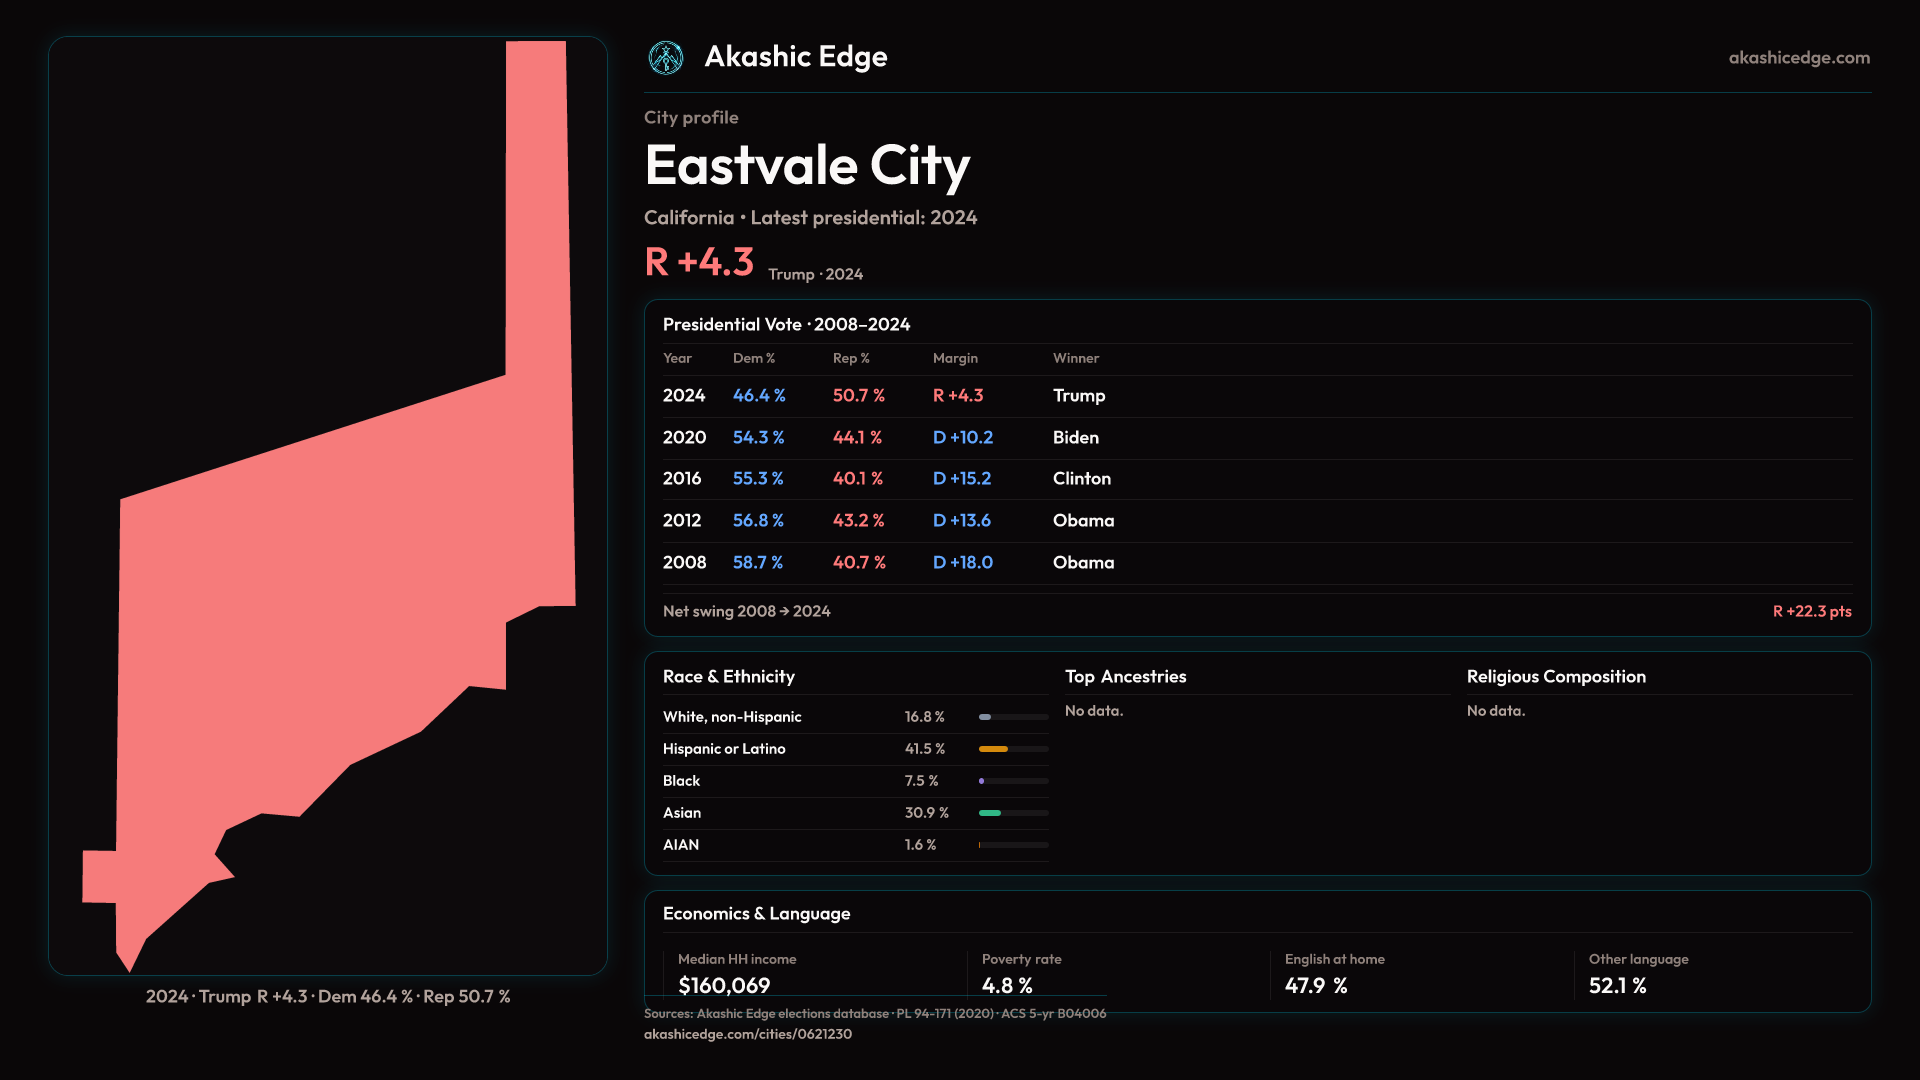Image resolution: width=1920 pixels, height=1080 pixels.
Task: Click the Net swing R +22.3 pts
Action: tap(1811, 611)
